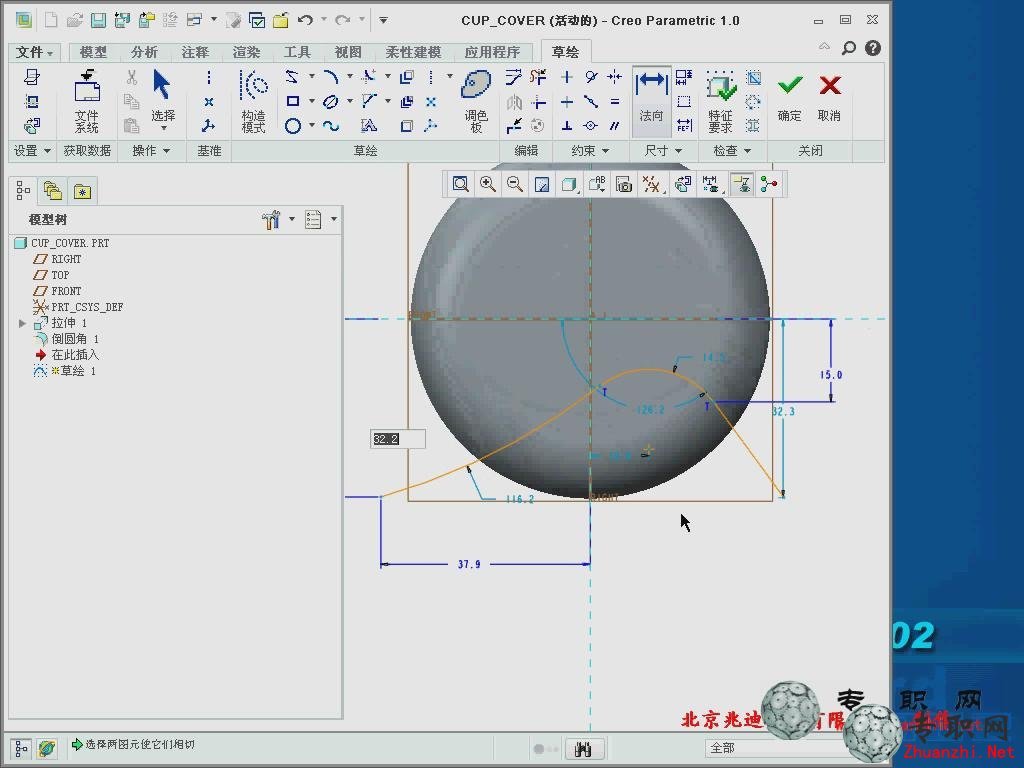Open the Setup (设置) group dropdown
The height and width of the screenshot is (768, 1024).
32,151
